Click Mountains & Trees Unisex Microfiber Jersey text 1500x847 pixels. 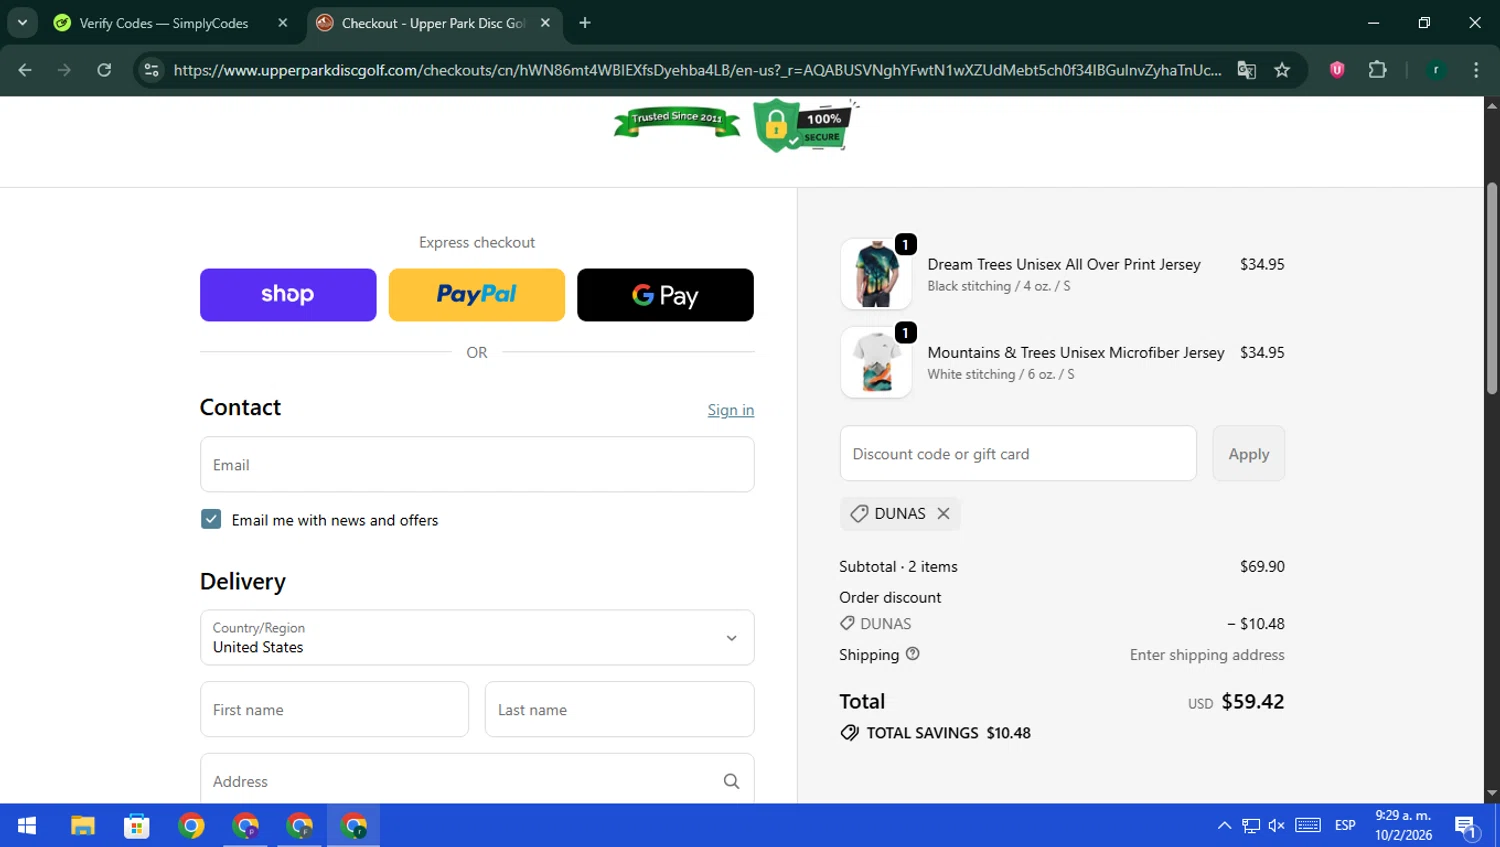(1076, 352)
